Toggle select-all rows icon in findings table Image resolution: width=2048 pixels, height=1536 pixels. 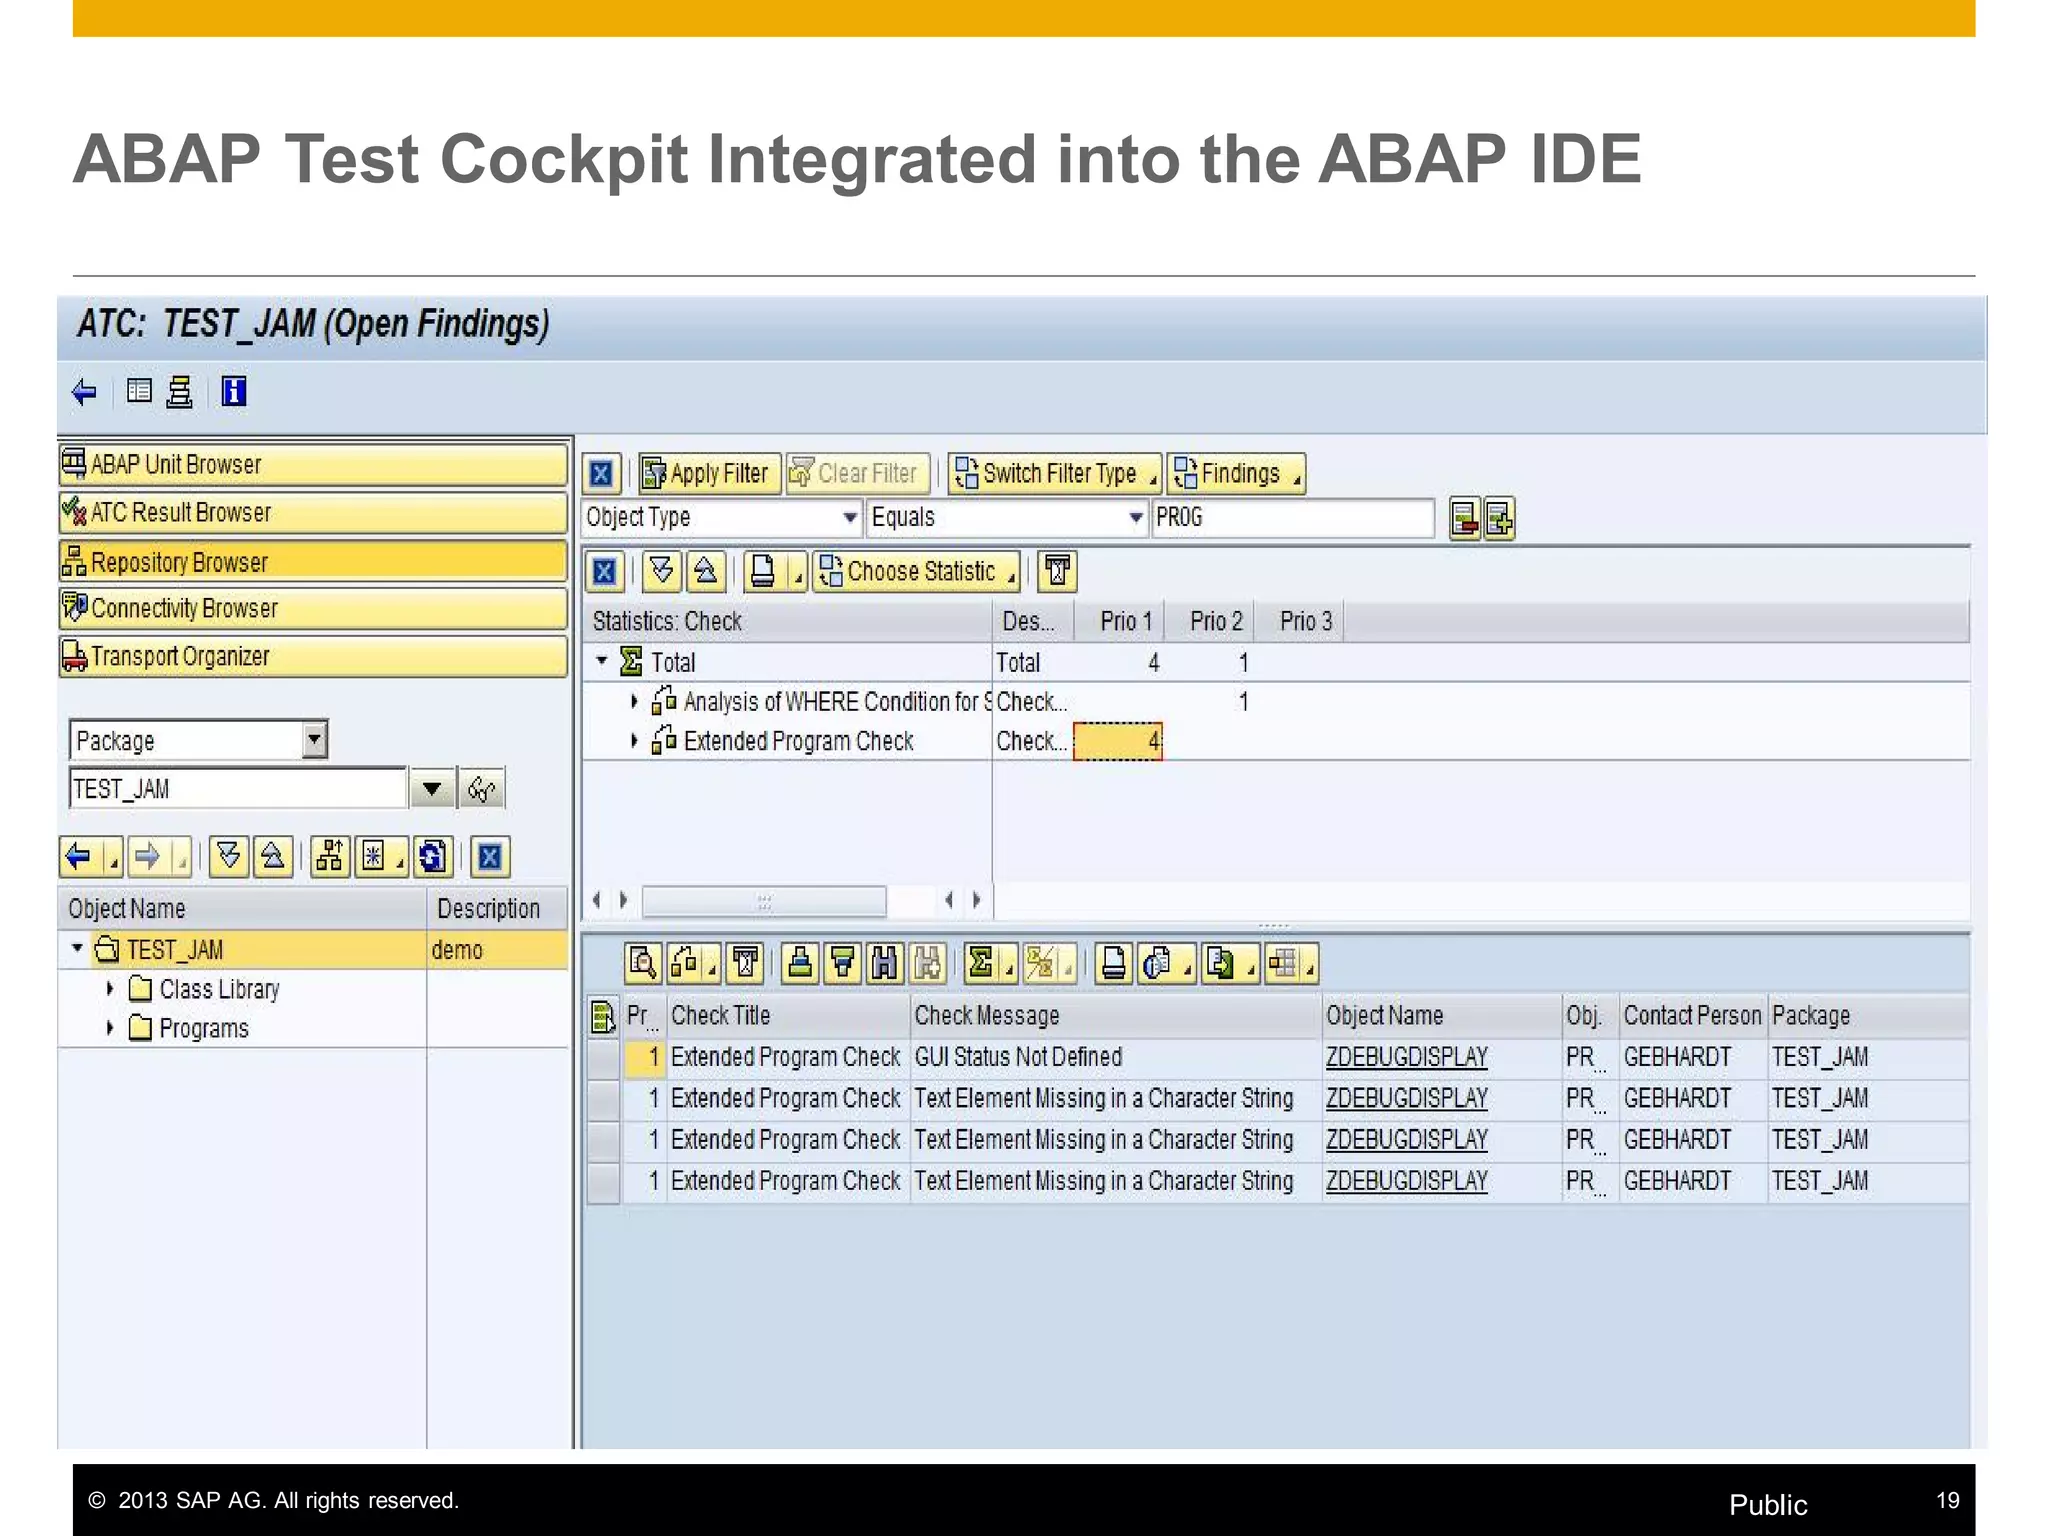coord(602,1016)
